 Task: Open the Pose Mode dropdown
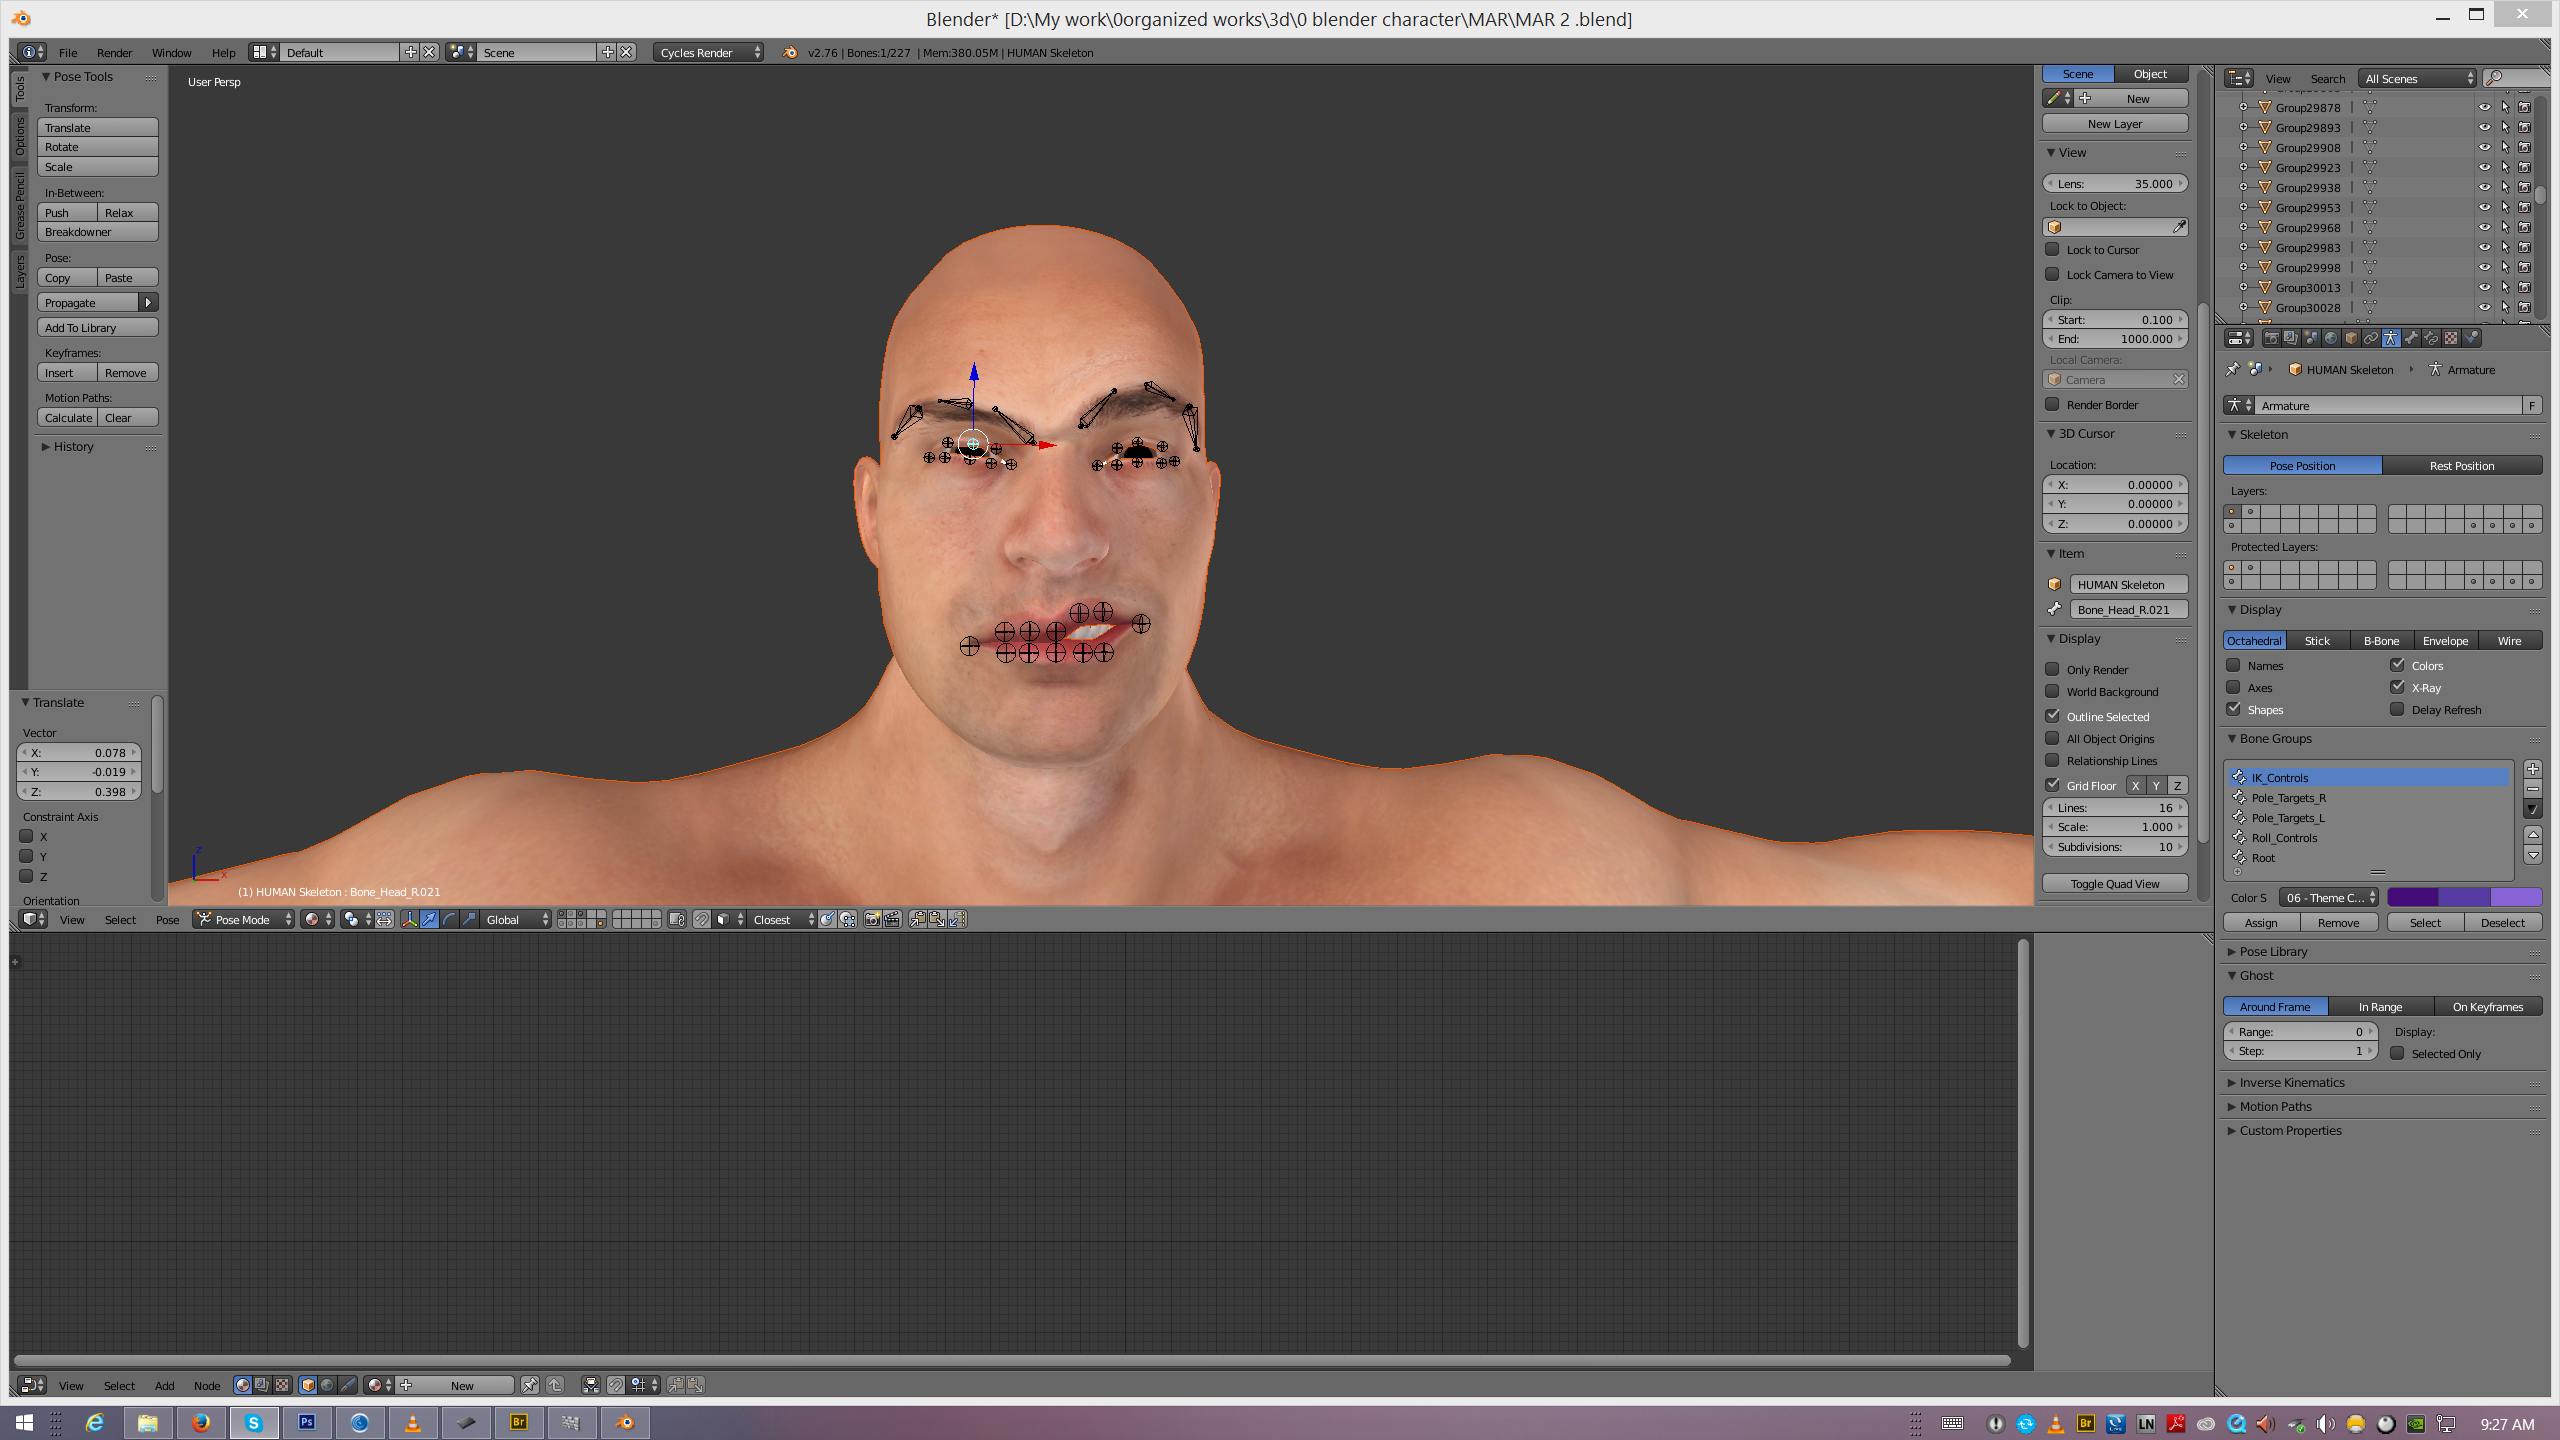click(x=244, y=920)
